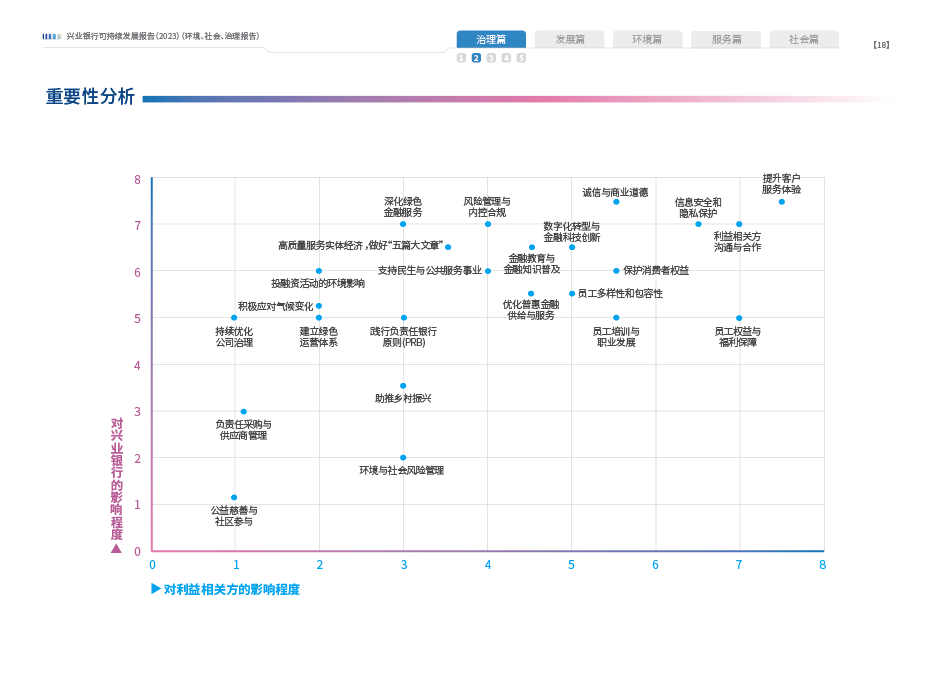This screenshot has height=681, width=937.
Task: Jump to sub-page indicator 3
Action: point(491,58)
